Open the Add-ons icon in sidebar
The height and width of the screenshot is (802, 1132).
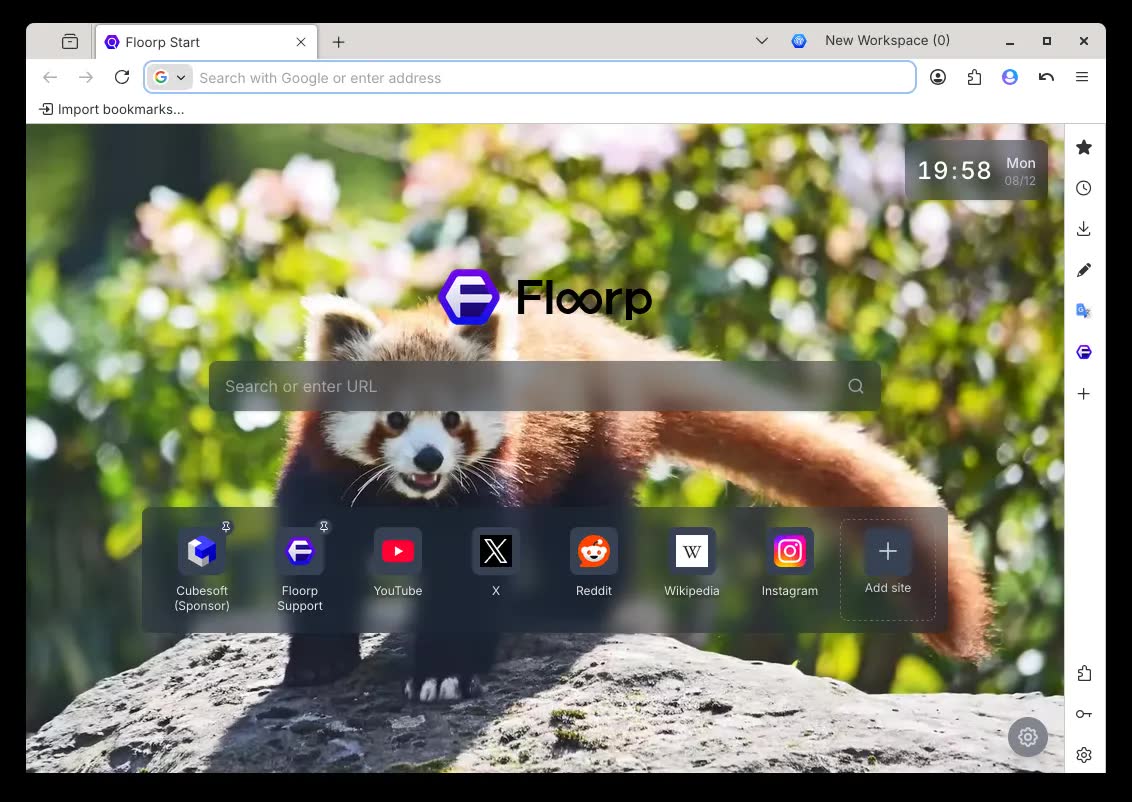click(x=1084, y=674)
